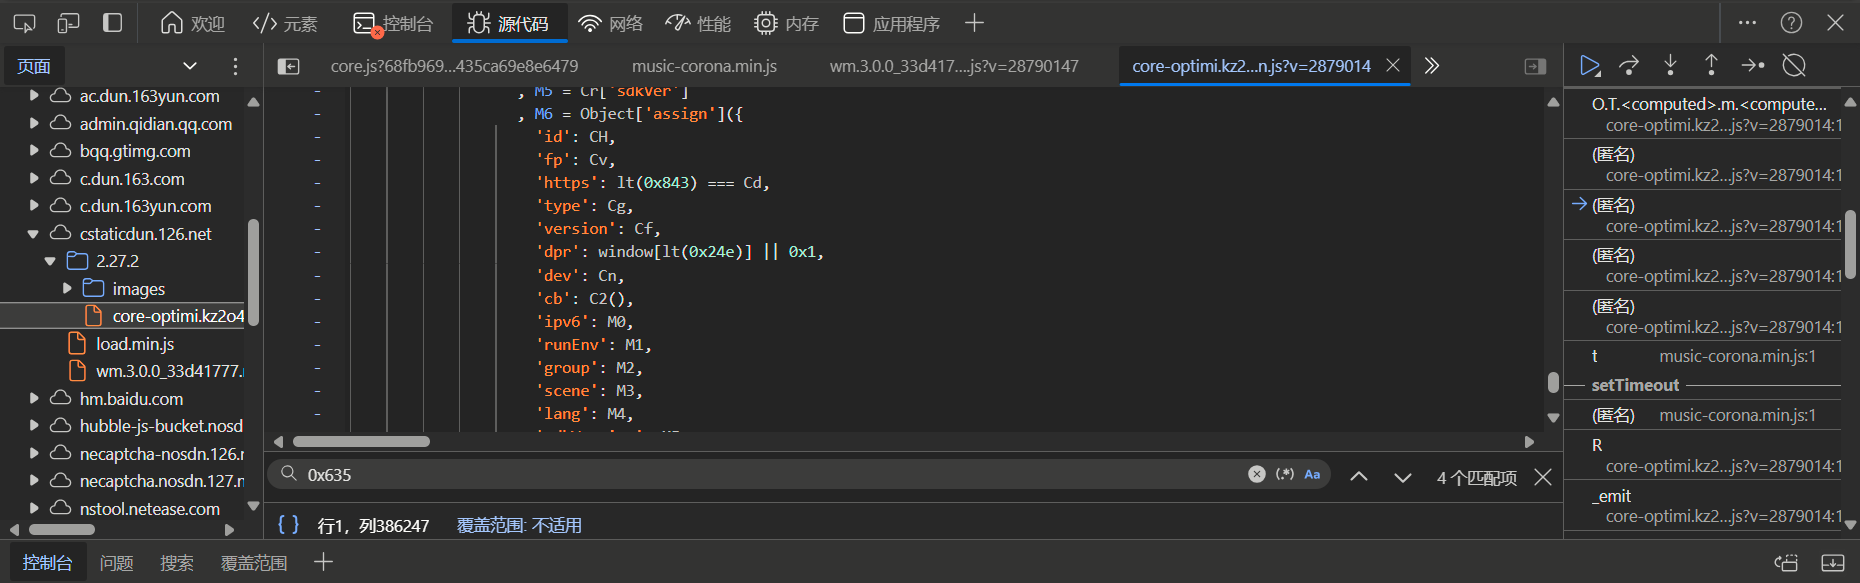
Task: Toggle regex search option
Action: pos(1285,474)
